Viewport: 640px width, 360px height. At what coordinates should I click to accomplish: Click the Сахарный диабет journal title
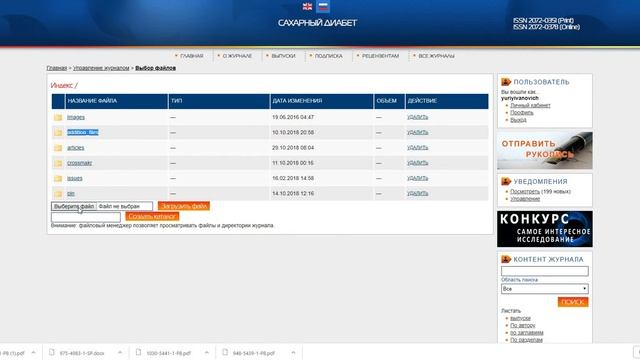pos(317,23)
